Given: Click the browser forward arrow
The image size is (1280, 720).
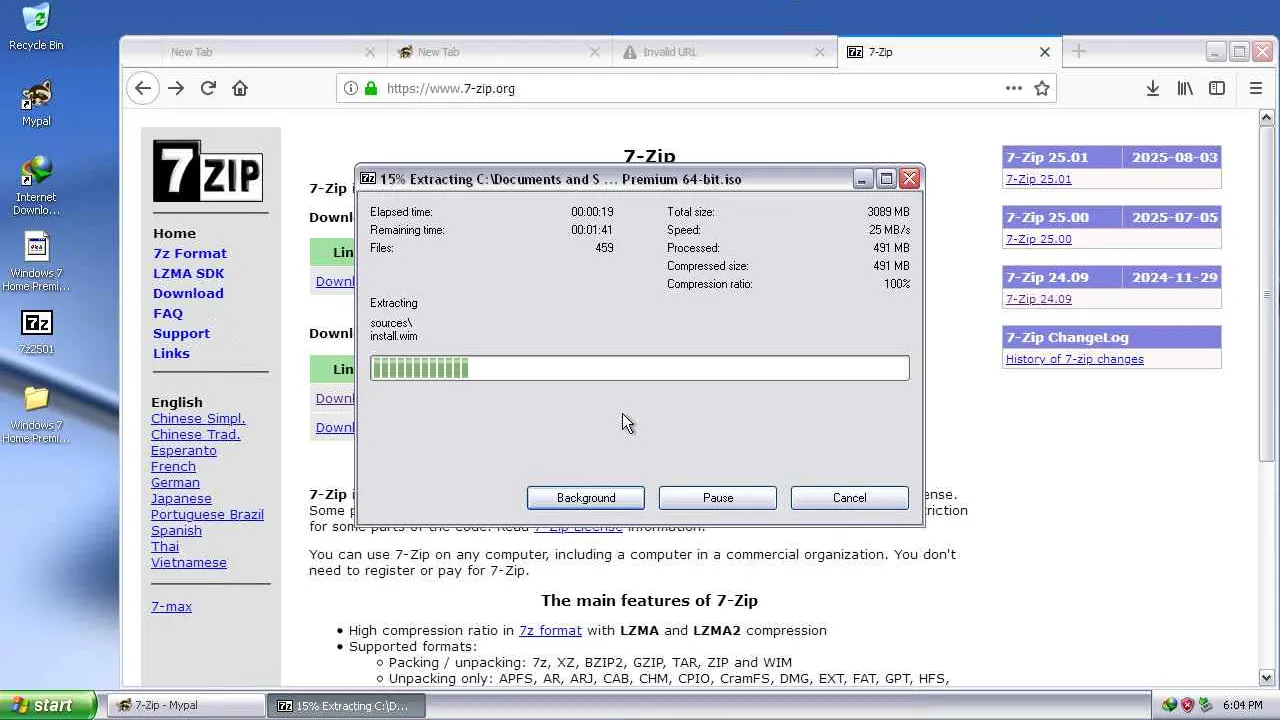Looking at the screenshot, I should click(x=176, y=88).
